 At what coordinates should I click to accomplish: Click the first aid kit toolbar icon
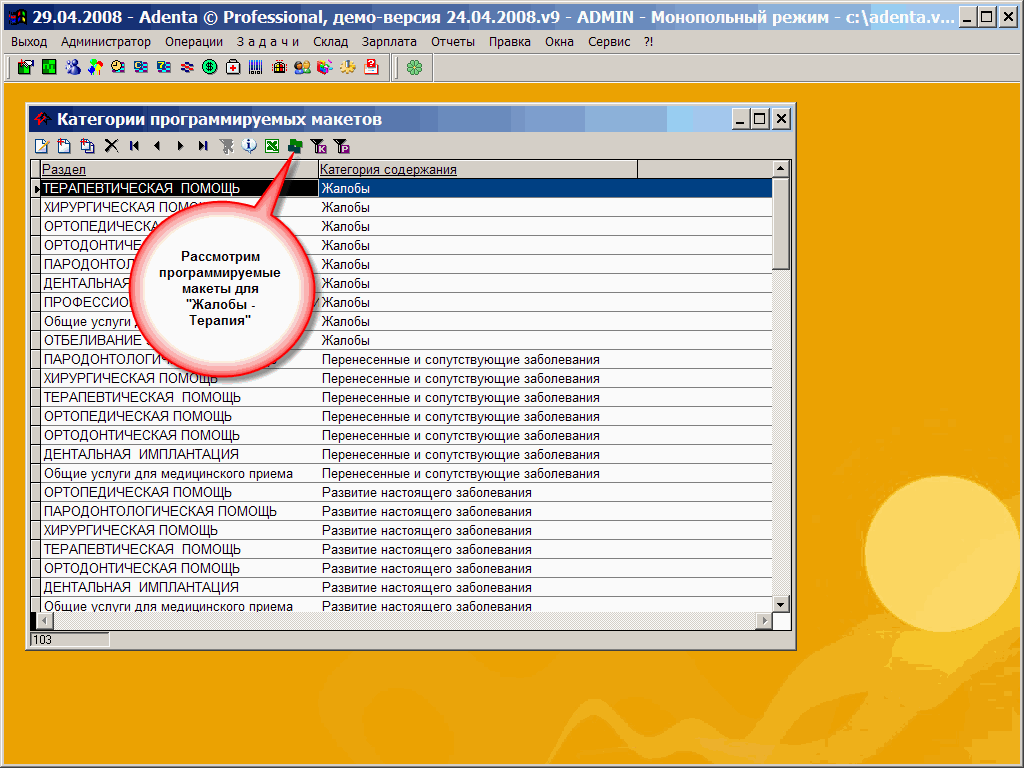(x=233, y=67)
